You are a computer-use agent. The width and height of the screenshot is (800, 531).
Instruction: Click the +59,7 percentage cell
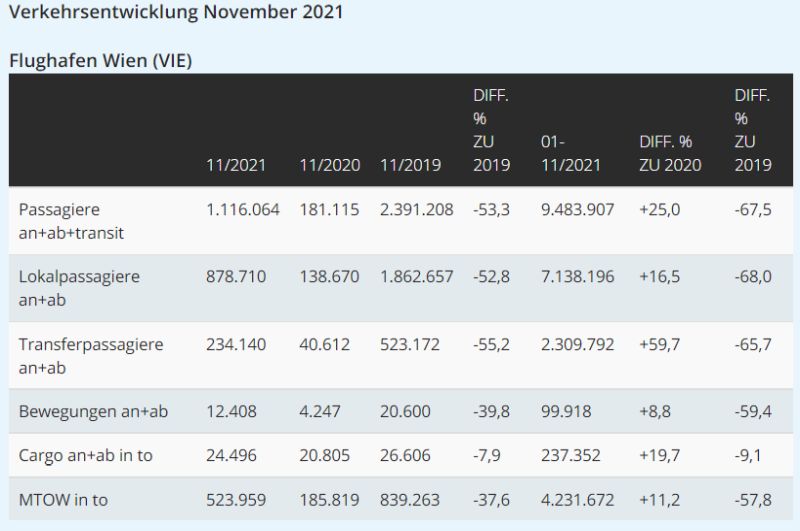point(660,344)
